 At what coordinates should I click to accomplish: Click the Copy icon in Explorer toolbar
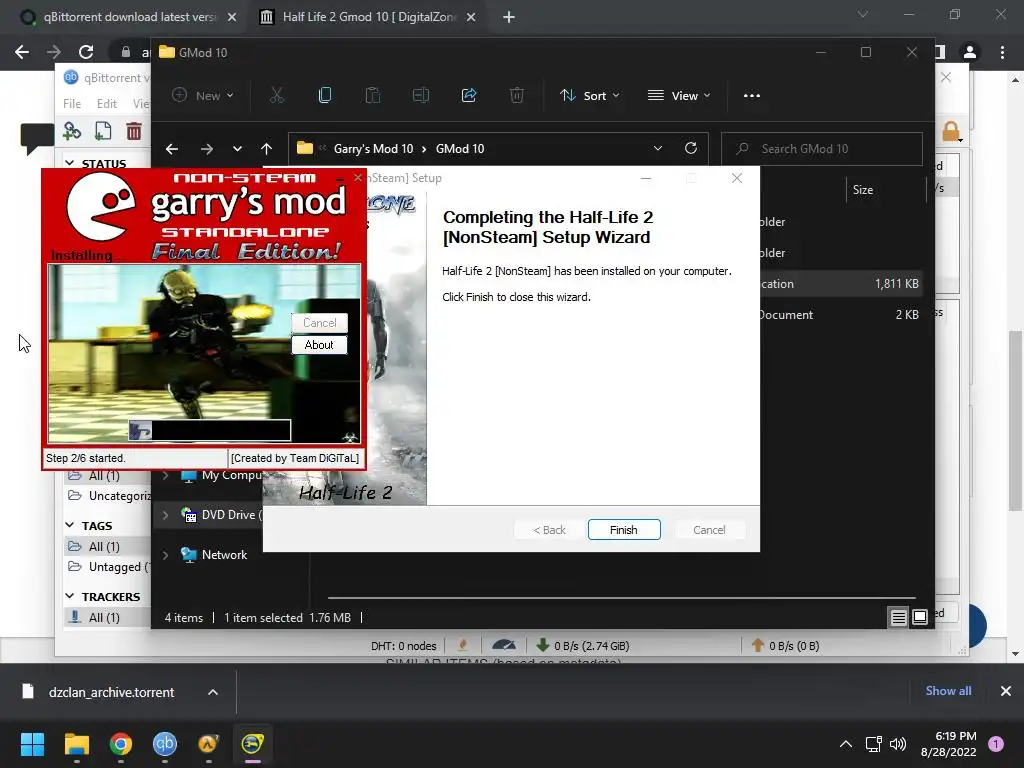point(325,95)
